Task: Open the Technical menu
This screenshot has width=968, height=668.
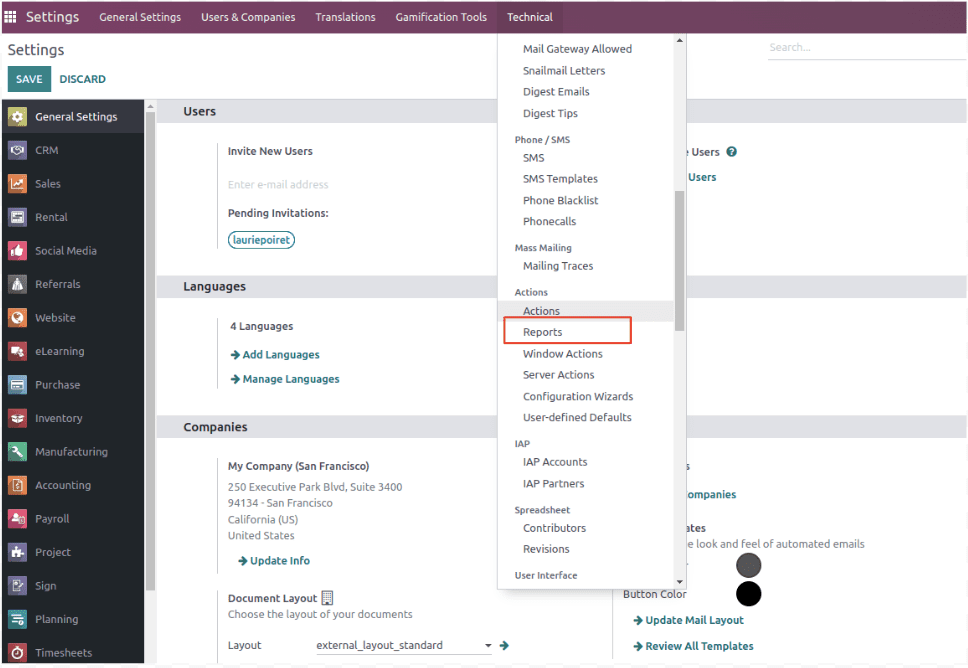Action: tap(530, 17)
